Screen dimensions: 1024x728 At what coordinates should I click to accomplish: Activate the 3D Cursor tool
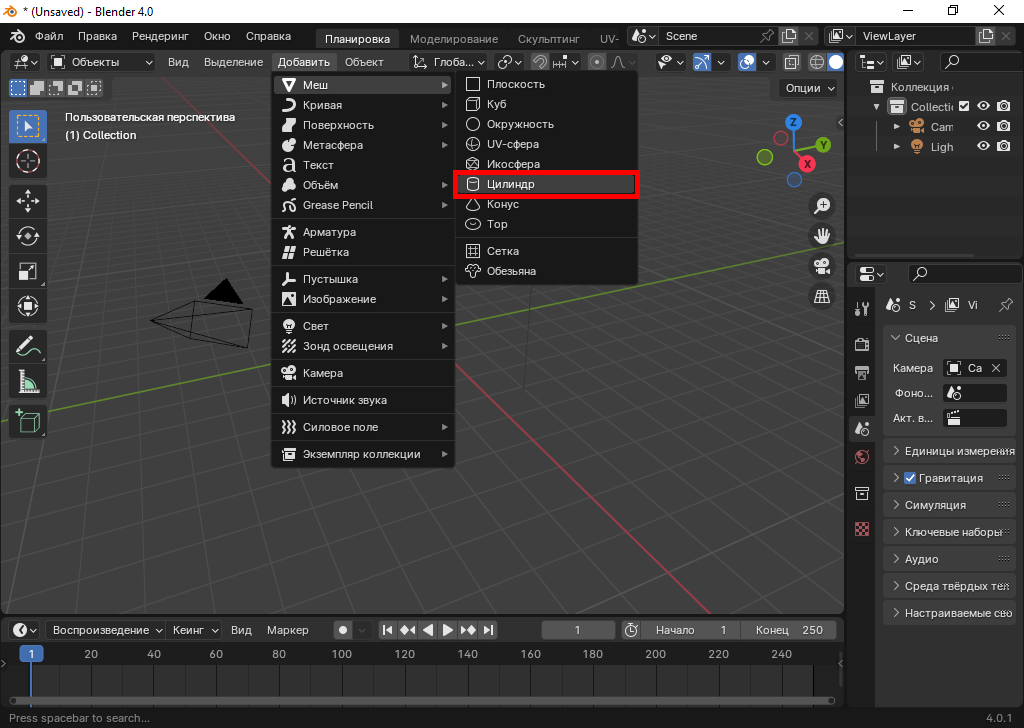pos(28,161)
